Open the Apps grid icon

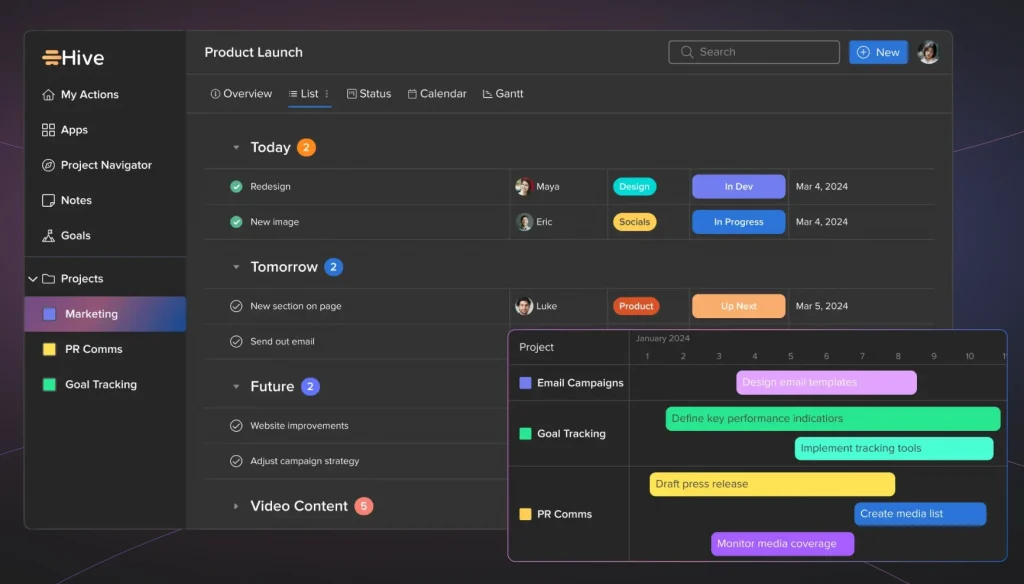click(48, 130)
